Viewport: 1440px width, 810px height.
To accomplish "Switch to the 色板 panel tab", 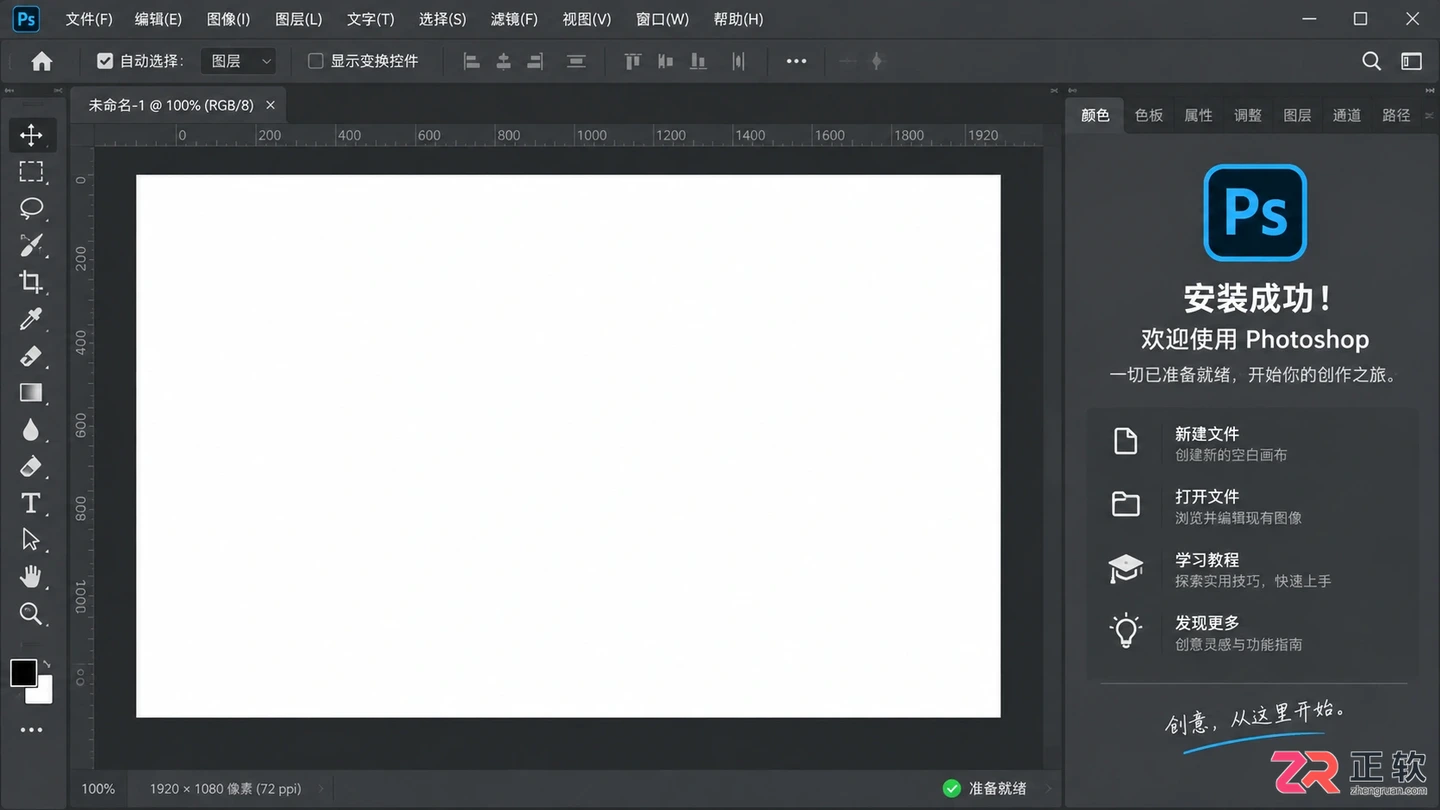I will point(1149,115).
